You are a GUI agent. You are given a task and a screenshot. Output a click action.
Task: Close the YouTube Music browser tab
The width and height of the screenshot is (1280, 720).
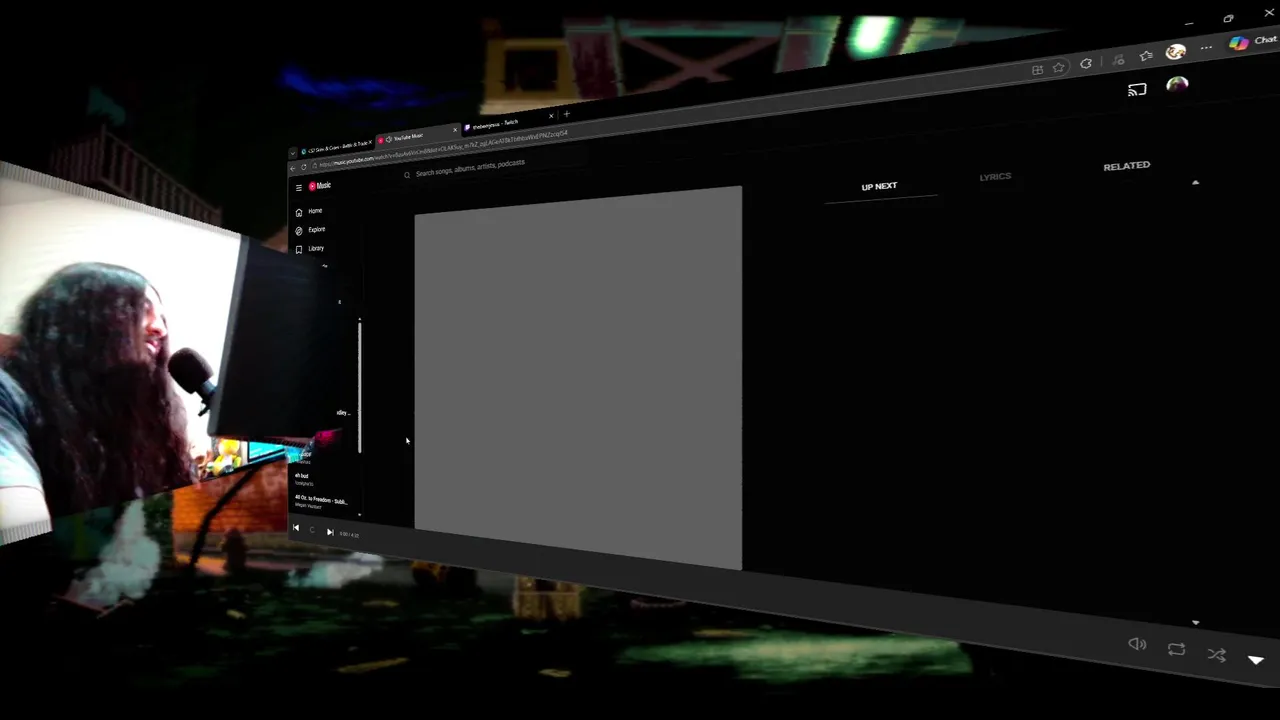tap(455, 130)
